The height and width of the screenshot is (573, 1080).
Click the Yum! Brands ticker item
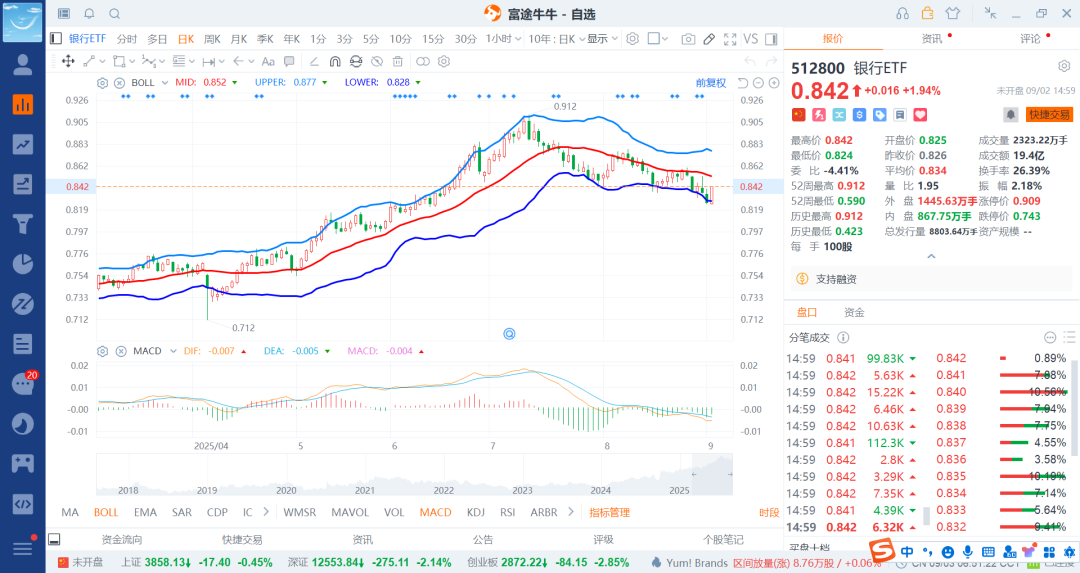click(x=696, y=563)
